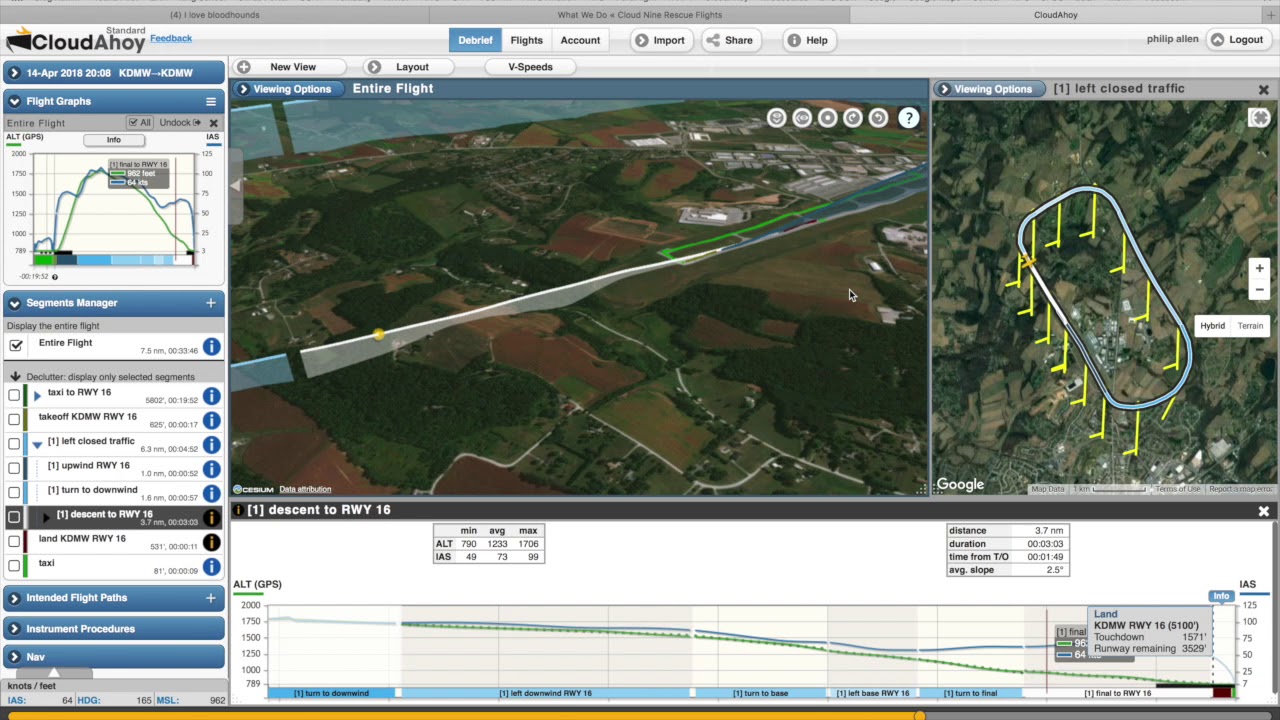
Task: Close the descent to RWY 16 graph panel
Action: tap(1263, 511)
